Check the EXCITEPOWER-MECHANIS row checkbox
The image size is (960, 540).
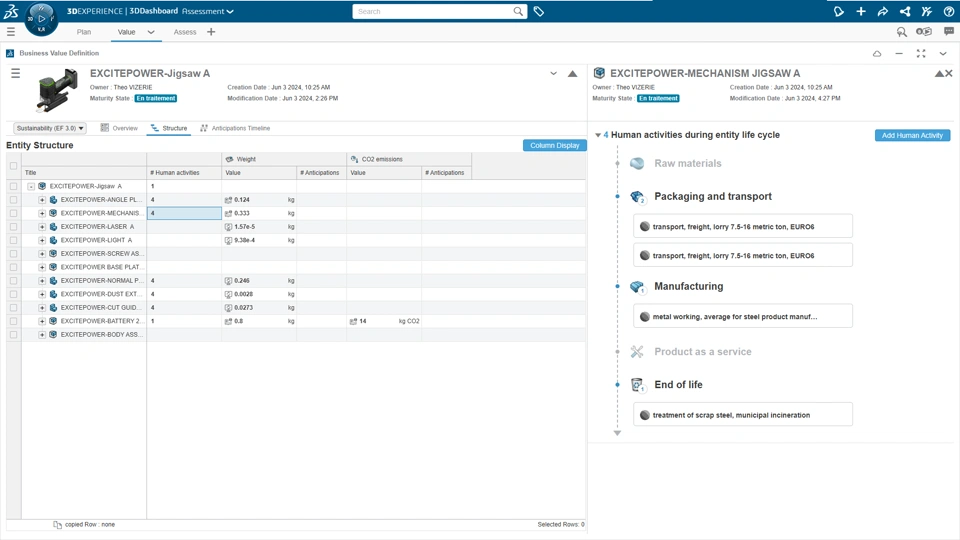tap(13, 213)
